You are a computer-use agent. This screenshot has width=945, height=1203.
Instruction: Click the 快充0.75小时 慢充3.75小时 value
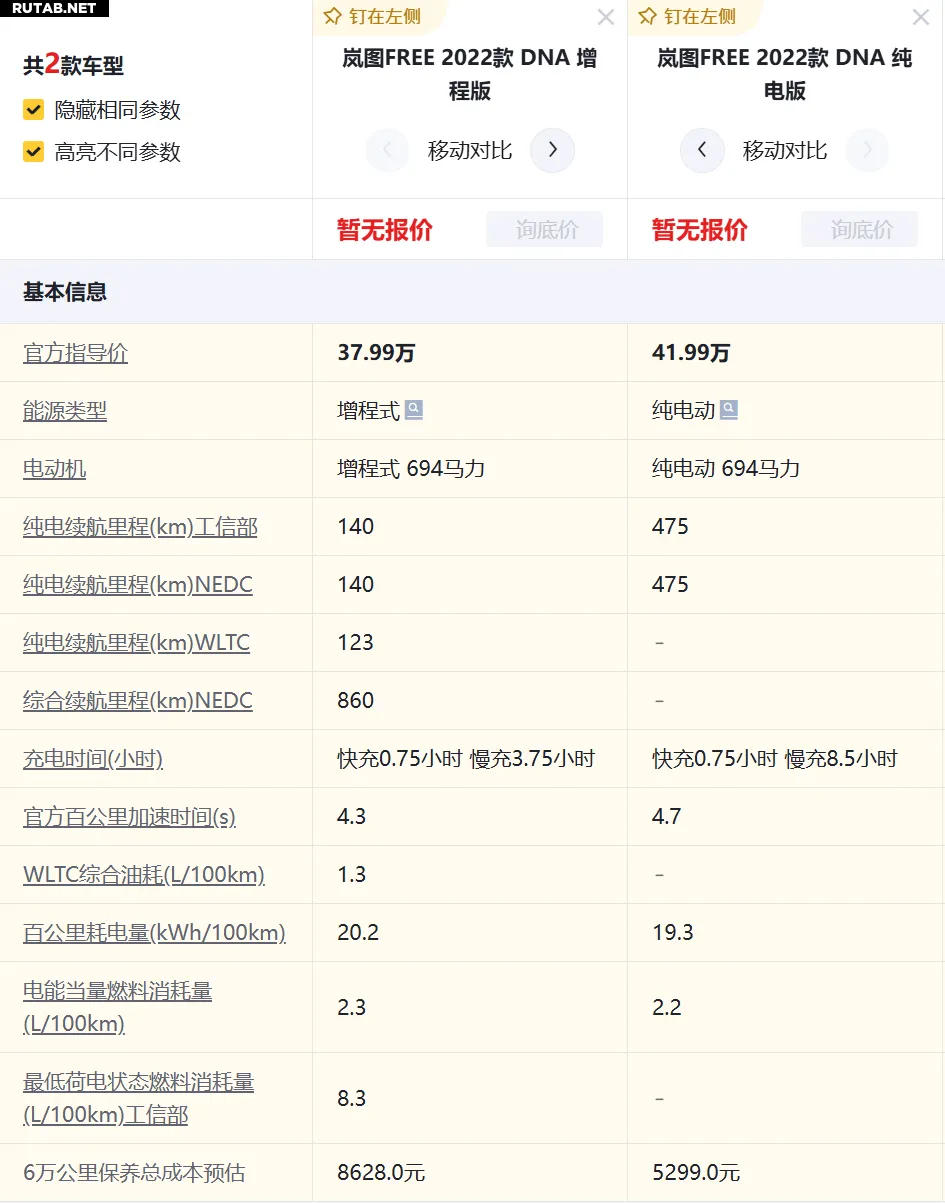pyautogui.click(x=466, y=759)
